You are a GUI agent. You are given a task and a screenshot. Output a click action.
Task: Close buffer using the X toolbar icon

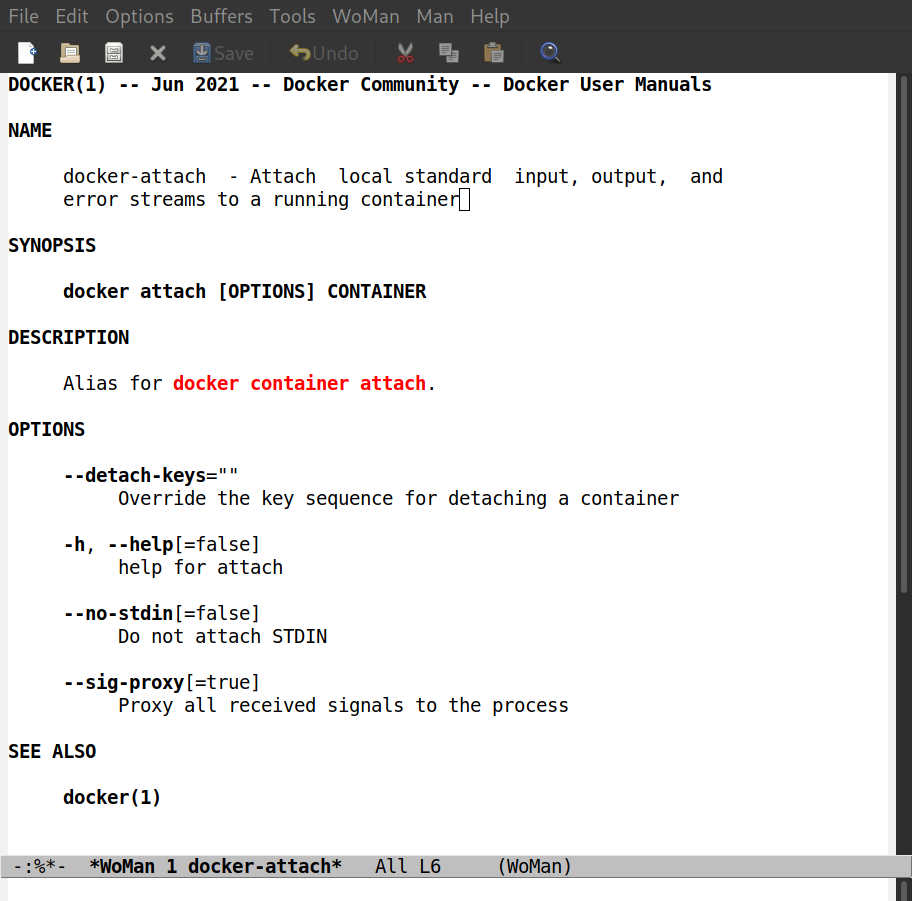pos(158,54)
